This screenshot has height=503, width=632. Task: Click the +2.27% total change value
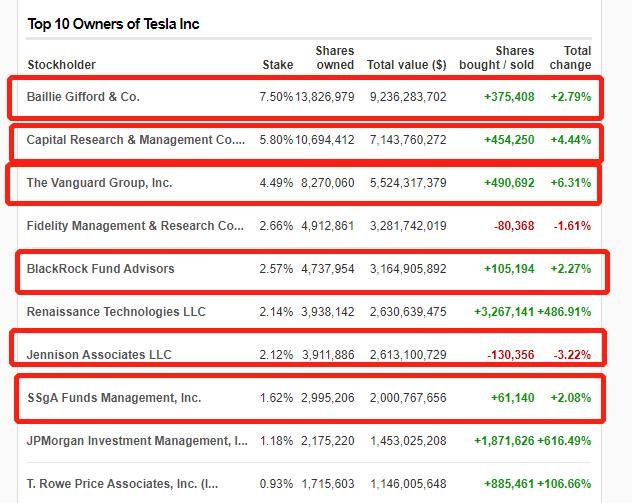[571, 269]
